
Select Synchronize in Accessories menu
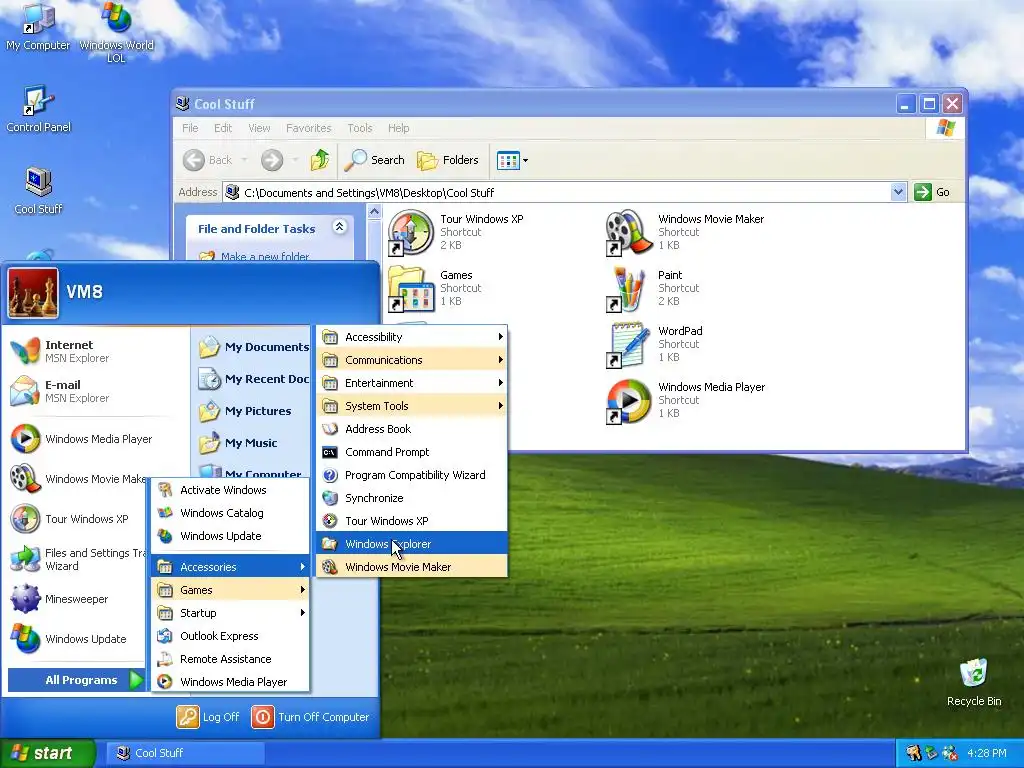point(412,498)
